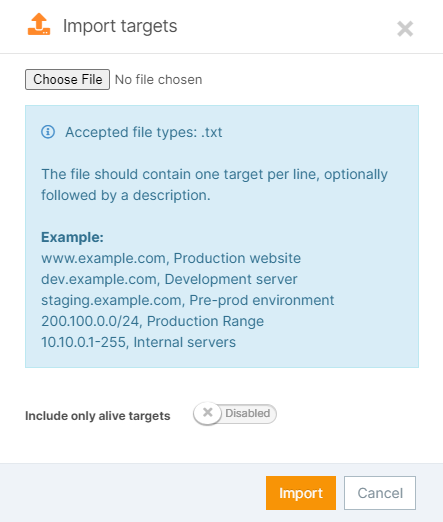Select the 10.10.0.1-255 Internal servers line
443x522 pixels.
(x=138, y=342)
